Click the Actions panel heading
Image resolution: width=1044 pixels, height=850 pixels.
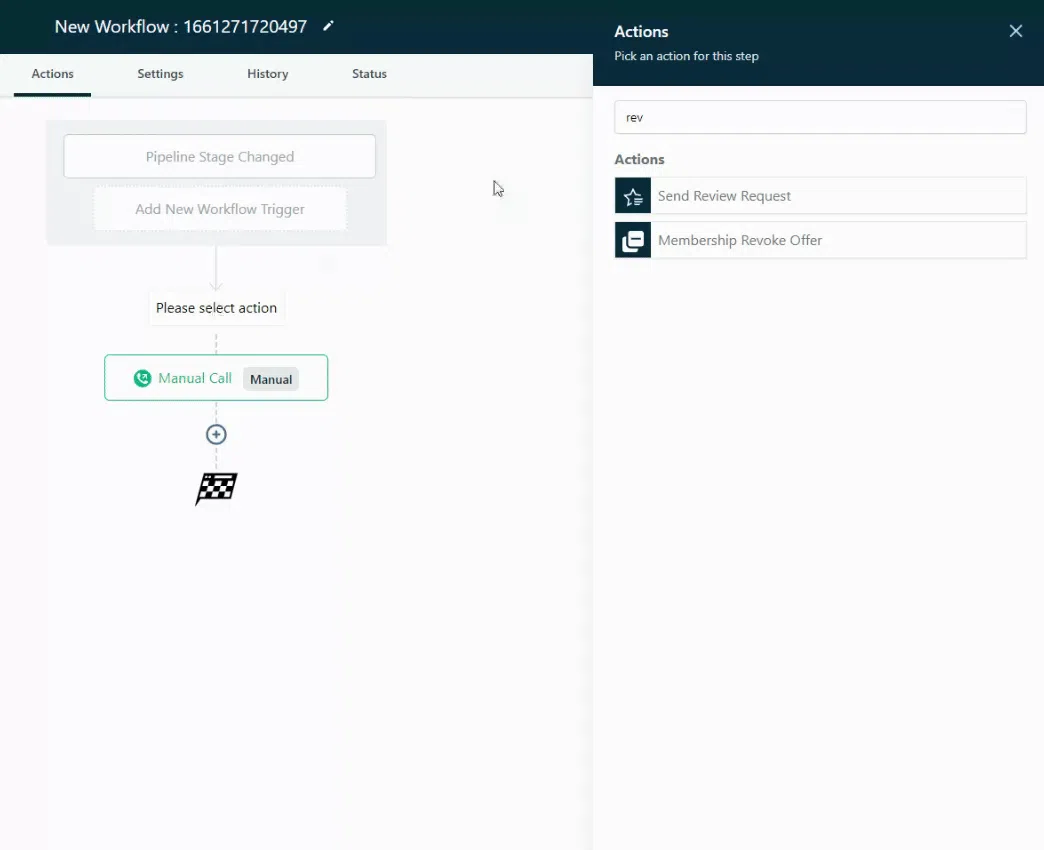pyautogui.click(x=641, y=31)
